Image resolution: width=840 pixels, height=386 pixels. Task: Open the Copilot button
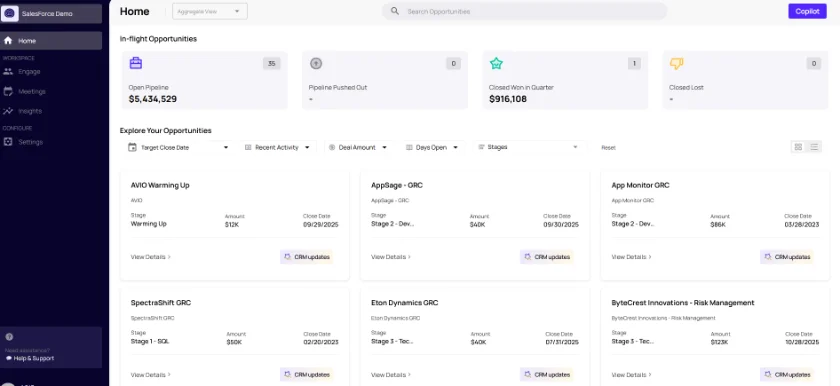pos(807,11)
